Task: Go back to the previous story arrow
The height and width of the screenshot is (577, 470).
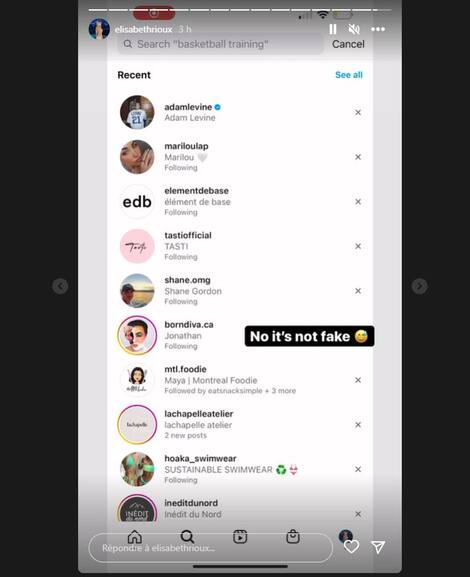Action: tap(60, 286)
